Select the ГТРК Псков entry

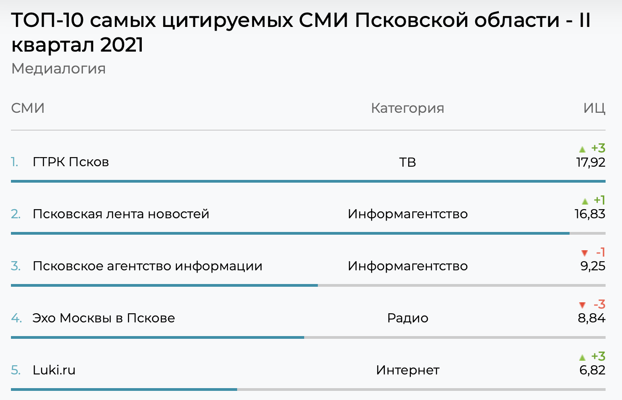coord(71,162)
